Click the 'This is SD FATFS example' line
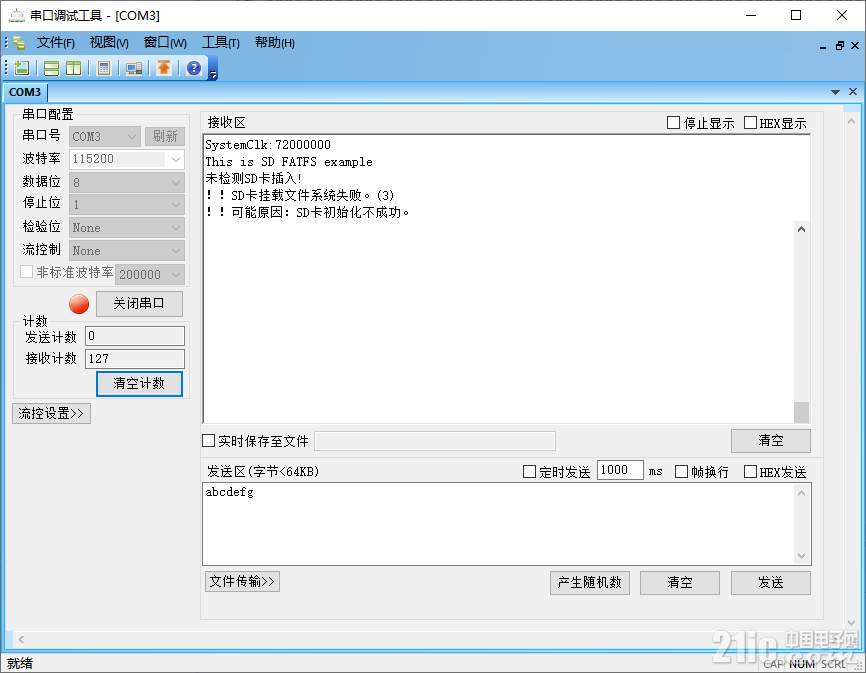The width and height of the screenshot is (866, 673). tap(289, 162)
